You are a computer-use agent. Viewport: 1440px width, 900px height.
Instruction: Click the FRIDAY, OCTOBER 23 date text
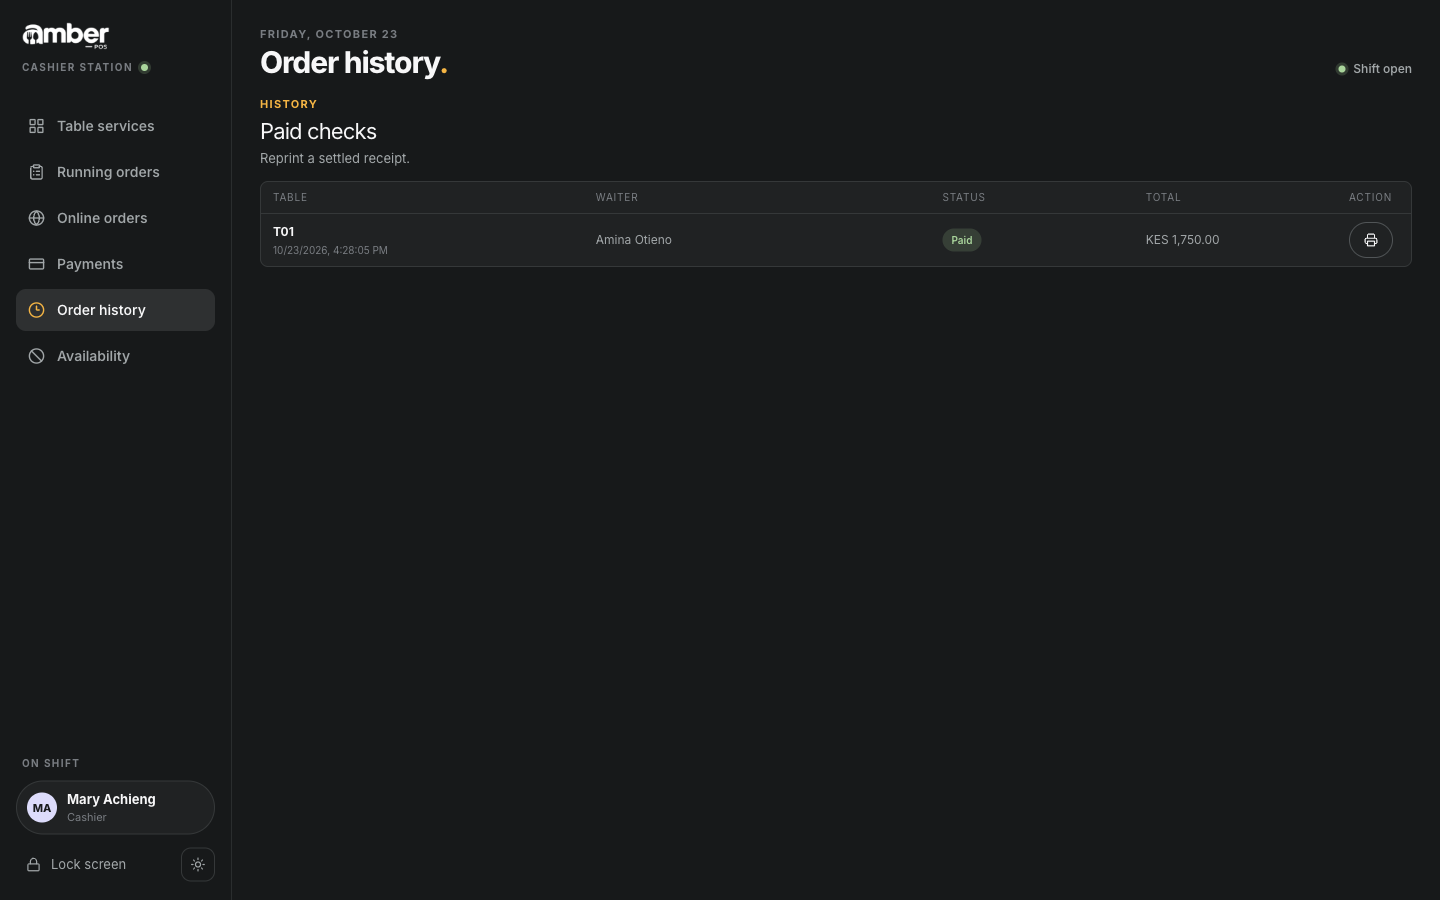click(329, 34)
